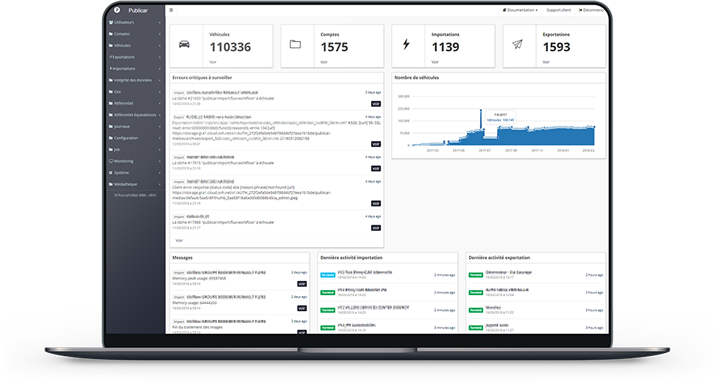Expand the Utilisateurs sidebar menu
This screenshot has width=720, height=382.
pyautogui.click(x=135, y=22)
